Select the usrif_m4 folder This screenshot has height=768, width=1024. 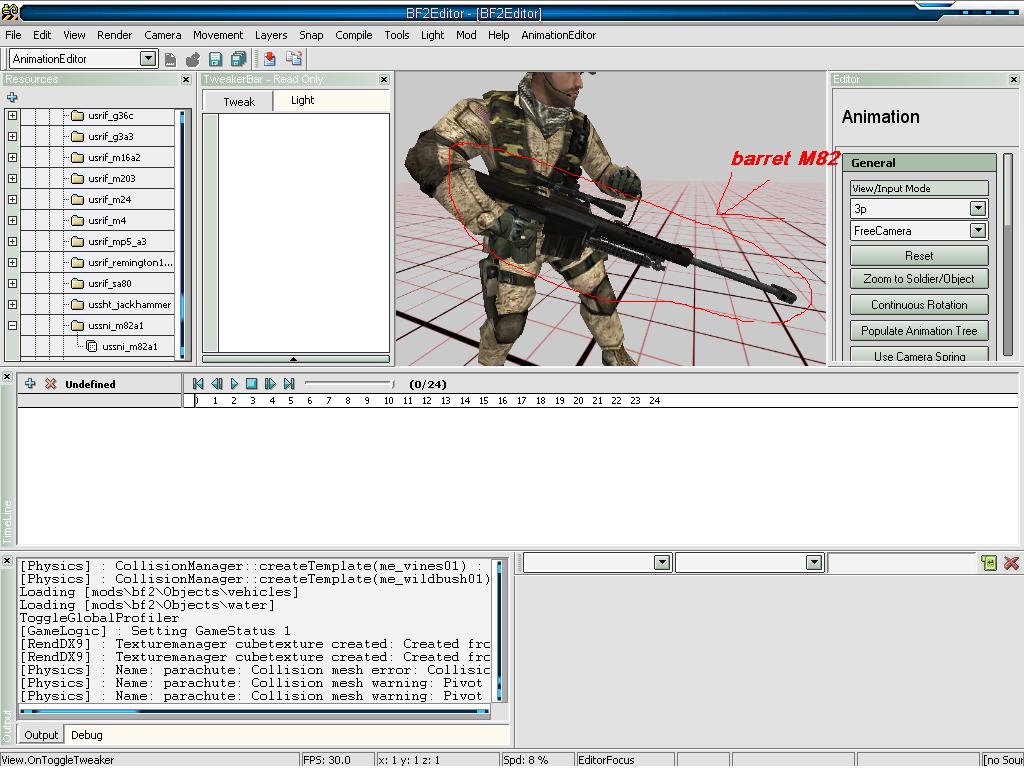[x=107, y=221]
